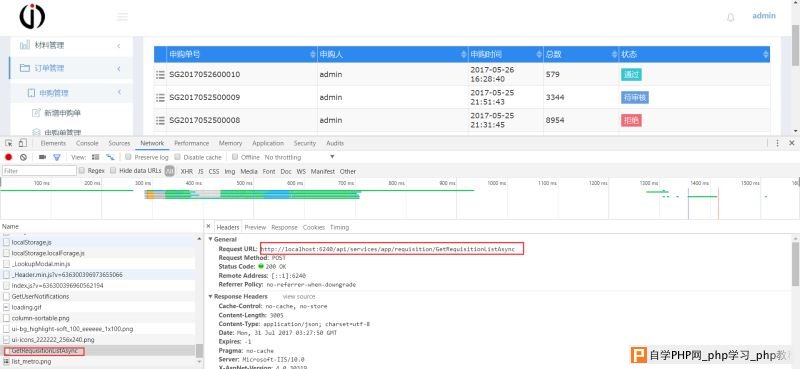Click the 拒绝 status badge
This screenshot has width=800, height=369.
pyautogui.click(x=631, y=120)
